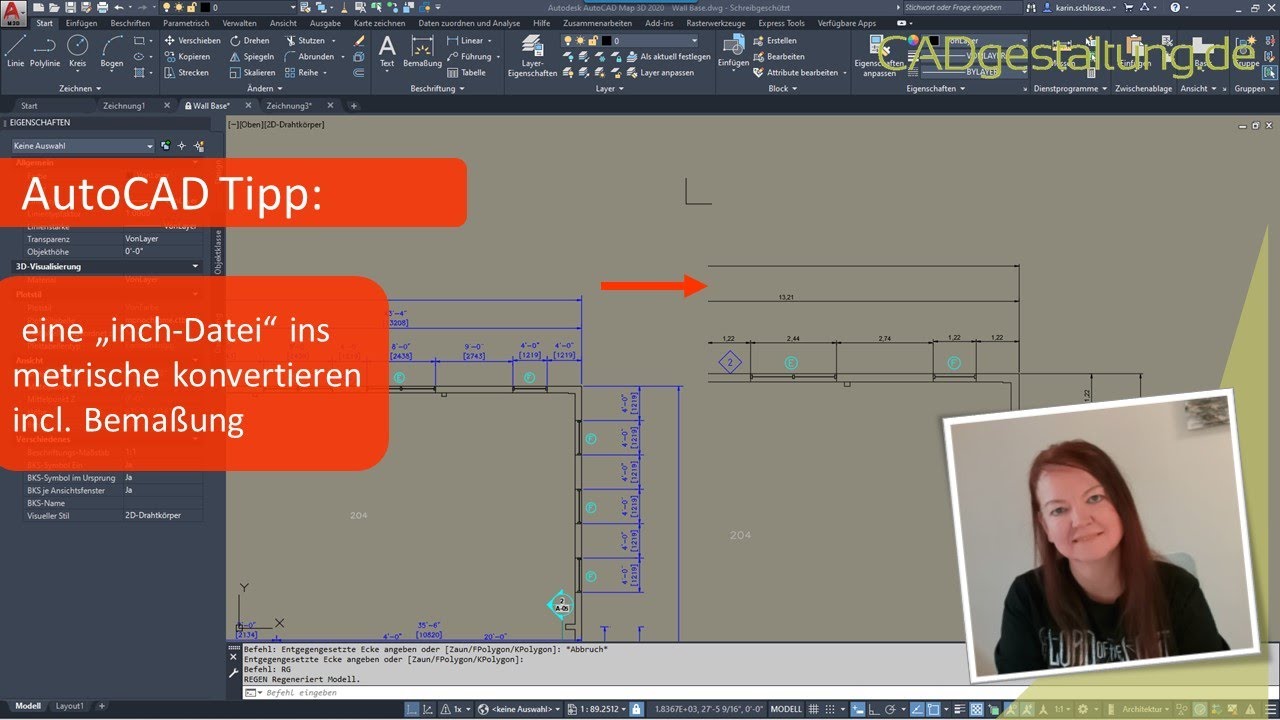Click the Strecken stretch tool
Screen dimensions: 1280x720
point(187,73)
